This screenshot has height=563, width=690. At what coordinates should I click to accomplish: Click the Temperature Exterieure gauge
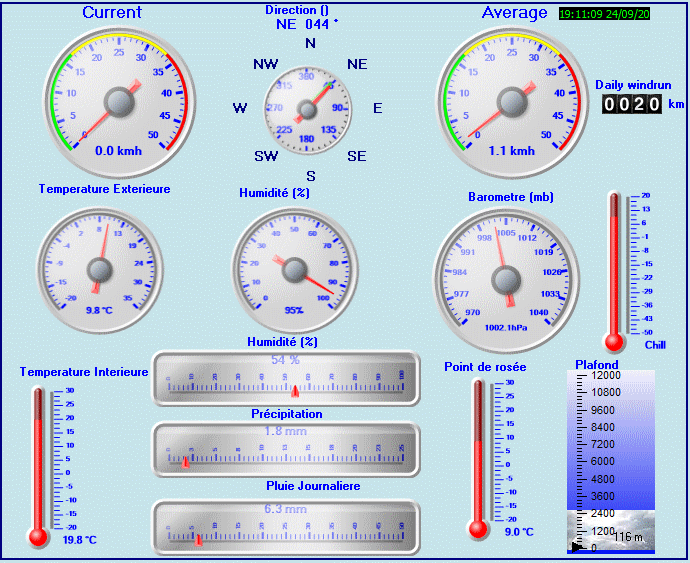[100, 270]
